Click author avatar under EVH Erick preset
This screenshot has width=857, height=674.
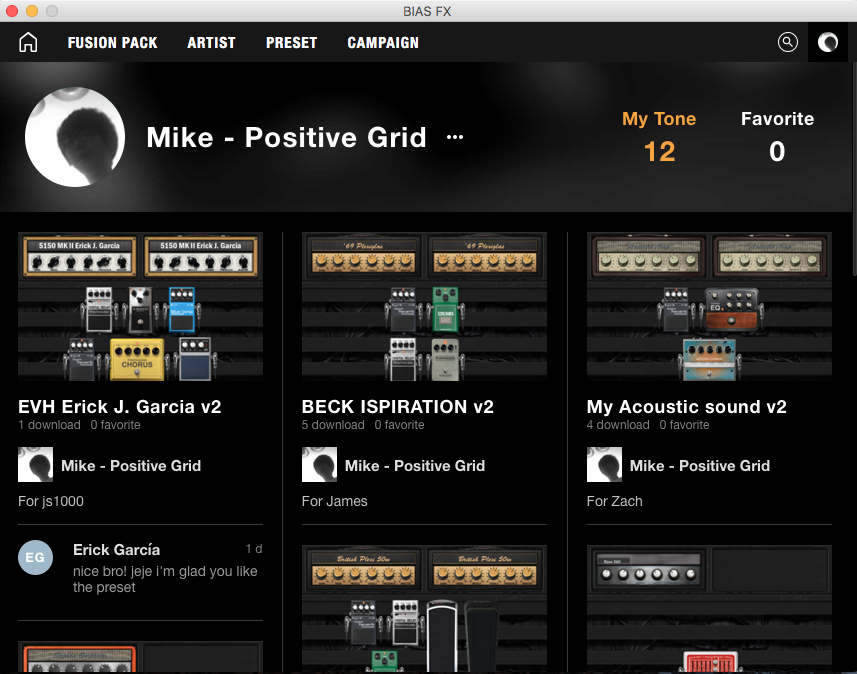[x=35, y=465]
